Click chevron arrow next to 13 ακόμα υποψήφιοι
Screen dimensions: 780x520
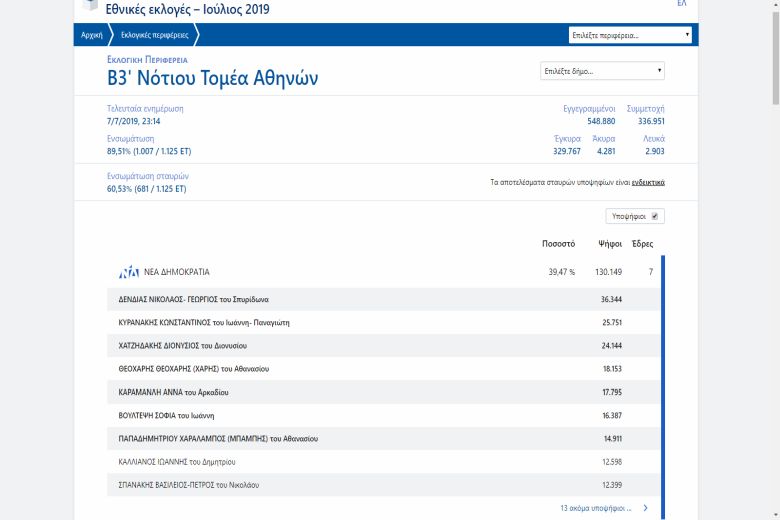point(645,508)
